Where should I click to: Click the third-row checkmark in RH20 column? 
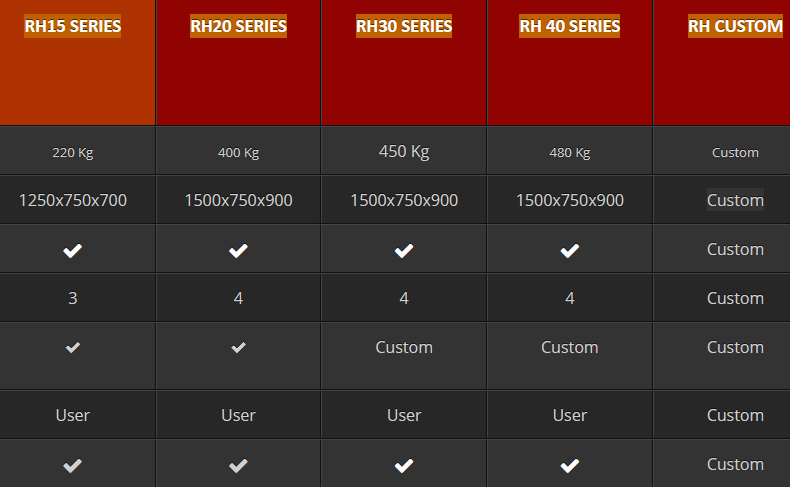click(x=238, y=250)
